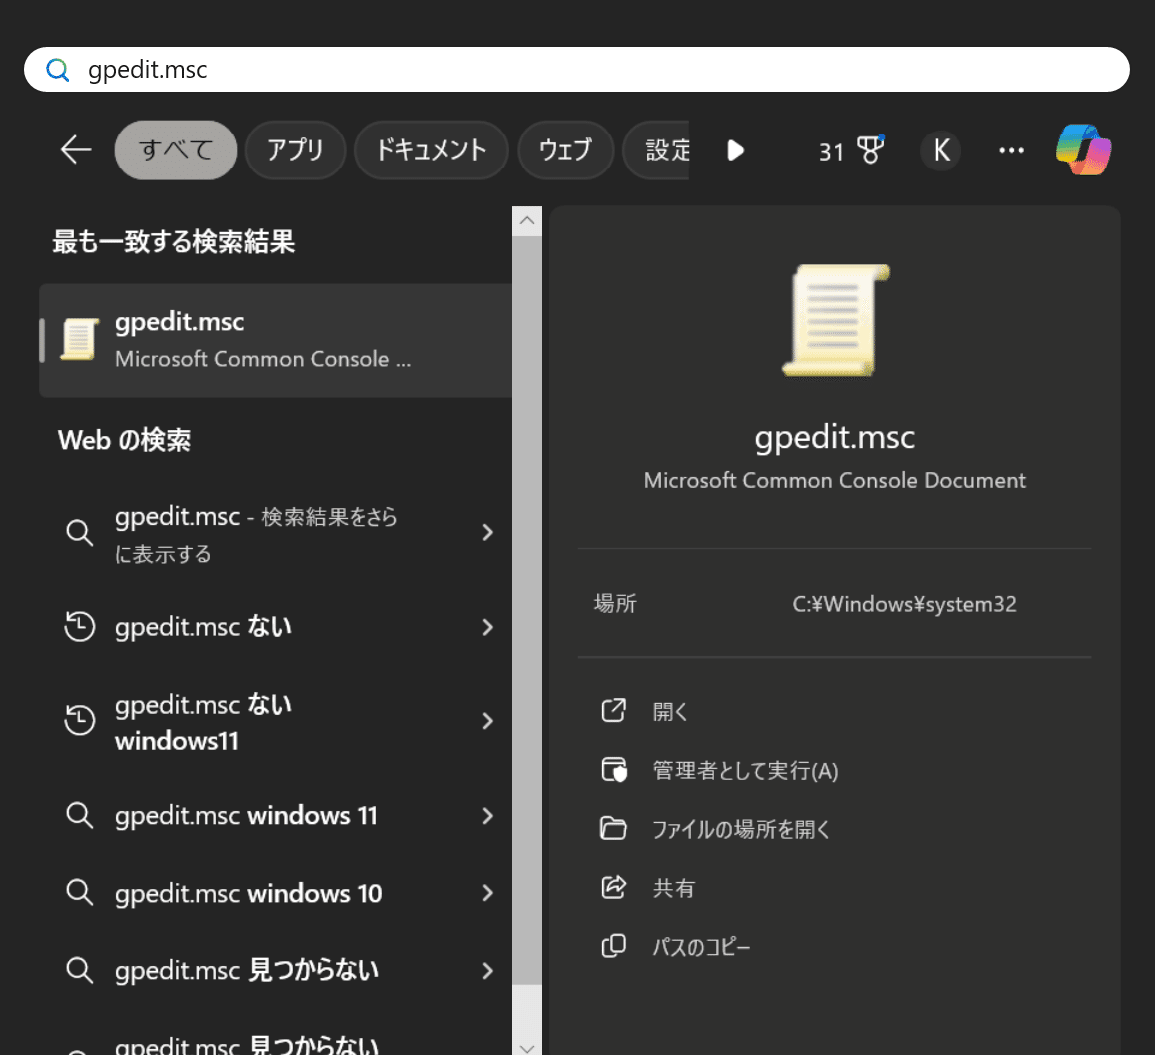The width and height of the screenshot is (1155, 1055).
Task: Click preview title gpedit.msc text
Action: pos(835,438)
